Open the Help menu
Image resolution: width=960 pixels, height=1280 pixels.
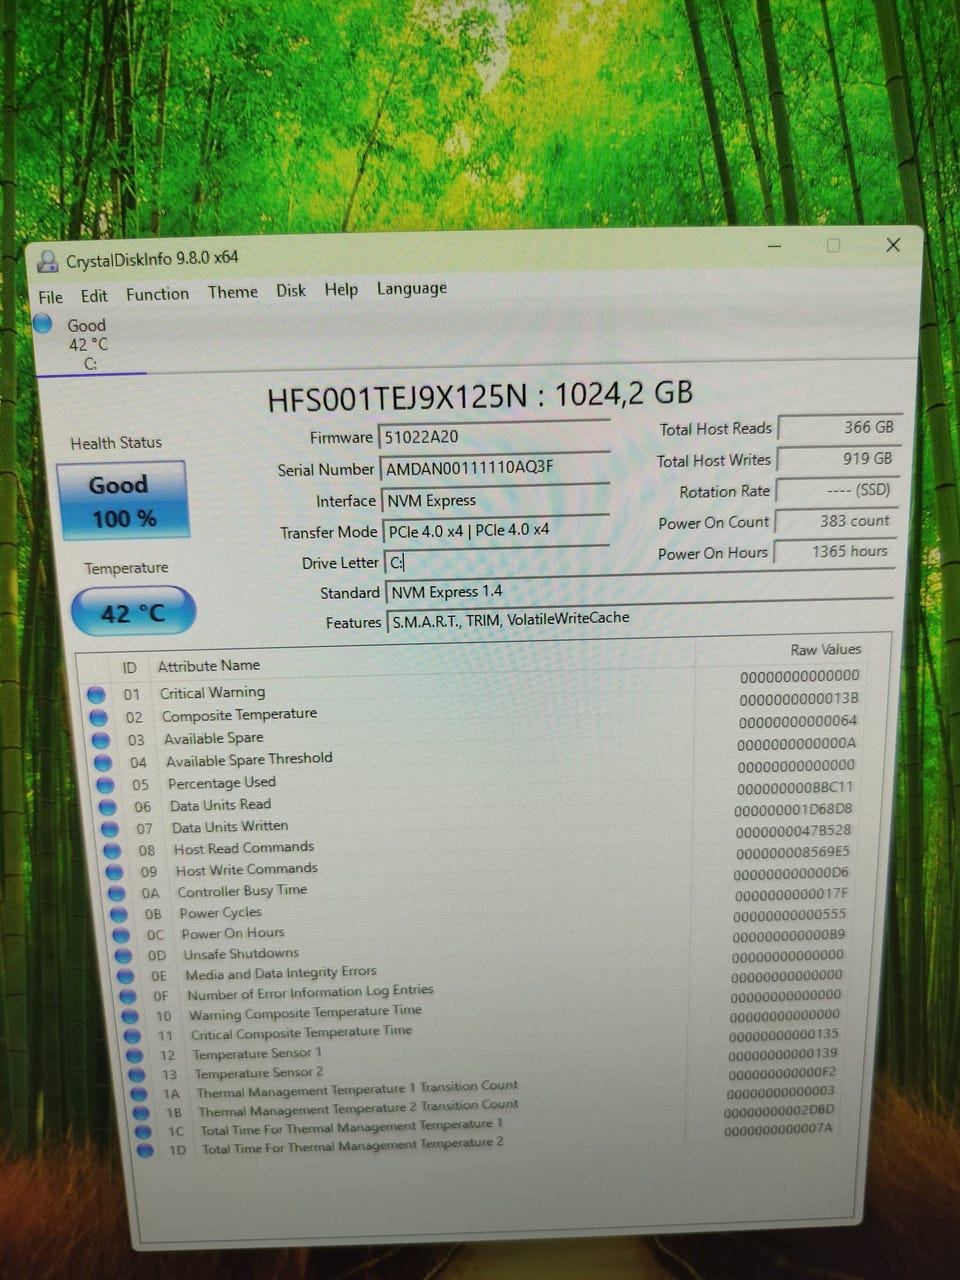341,289
